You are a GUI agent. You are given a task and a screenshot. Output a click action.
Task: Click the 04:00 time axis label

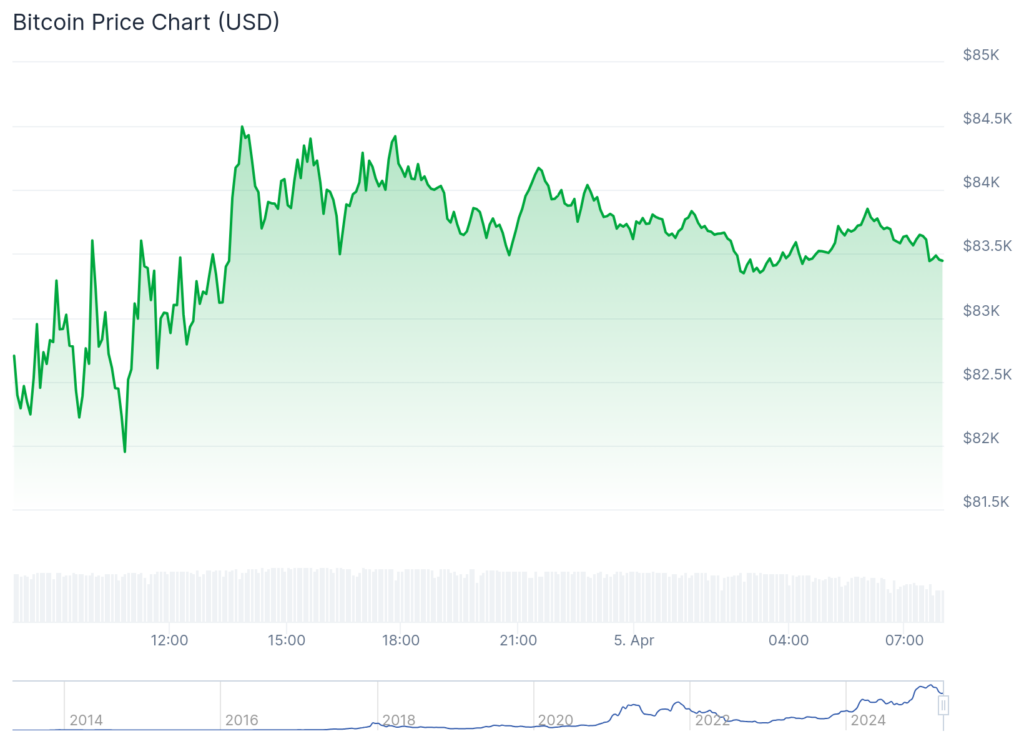[x=788, y=640]
